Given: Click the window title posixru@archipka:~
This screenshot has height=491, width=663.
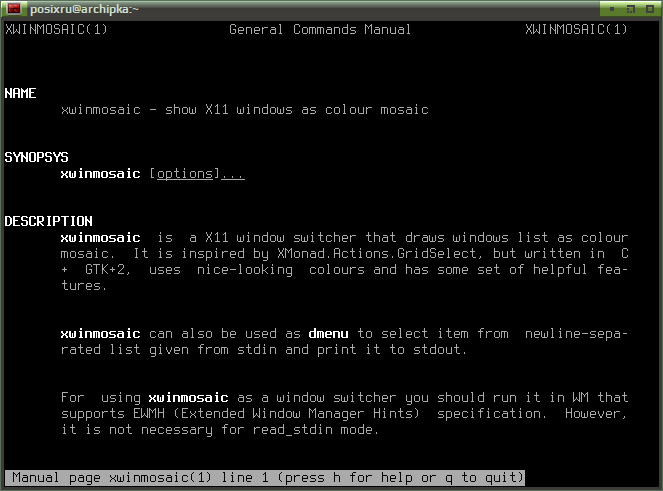Looking at the screenshot, I should (x=84, y=9).
